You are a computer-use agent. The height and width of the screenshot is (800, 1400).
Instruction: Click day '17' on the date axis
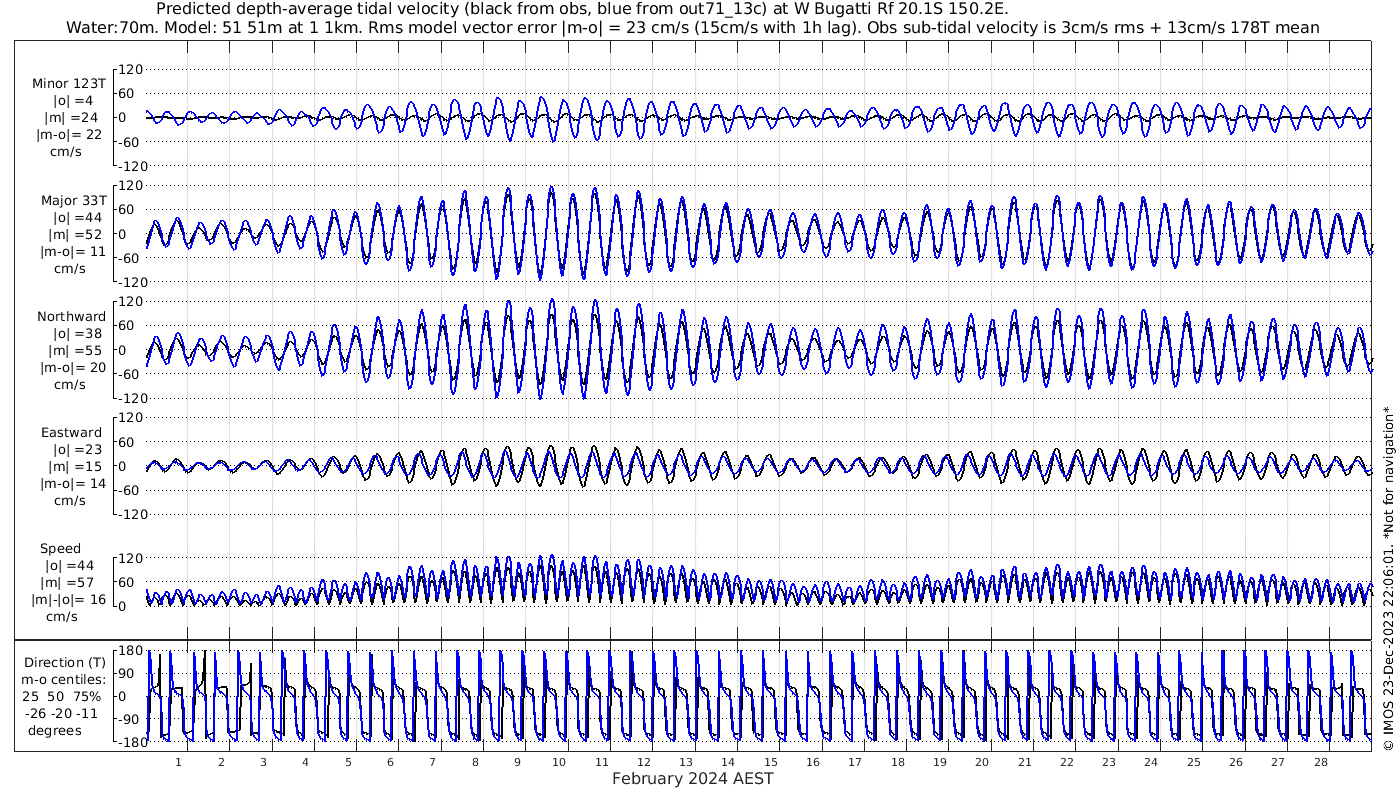[855, 762]
